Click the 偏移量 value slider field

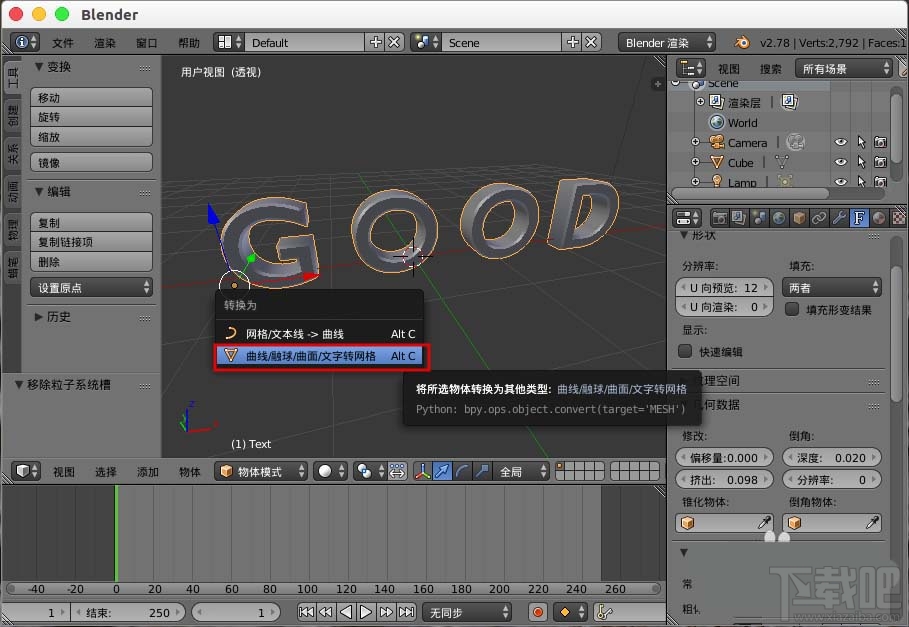(x=724, y=457)
